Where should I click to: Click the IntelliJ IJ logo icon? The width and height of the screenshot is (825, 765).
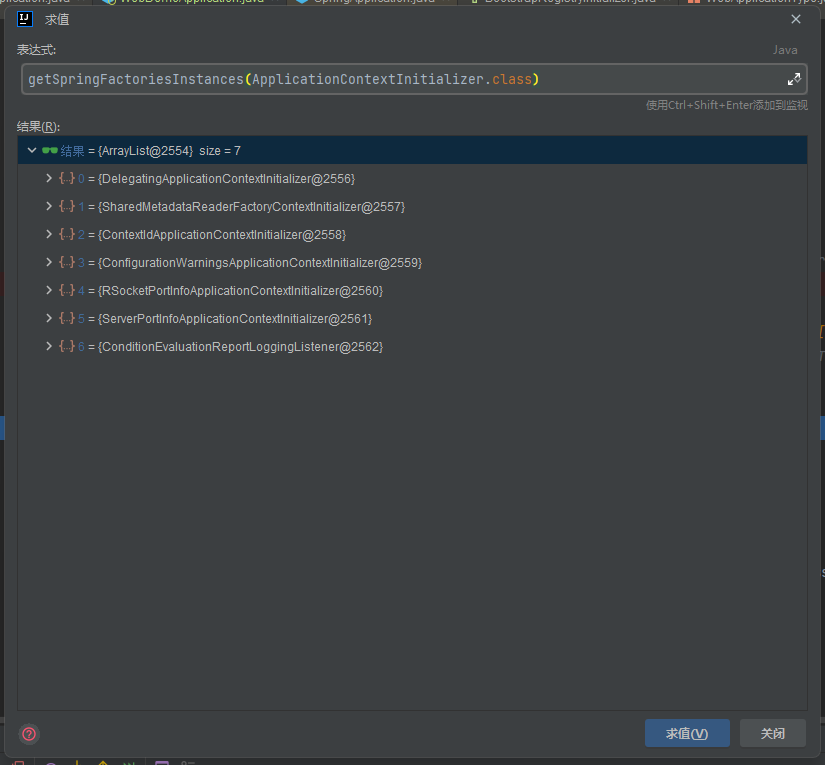click(25, 19)
